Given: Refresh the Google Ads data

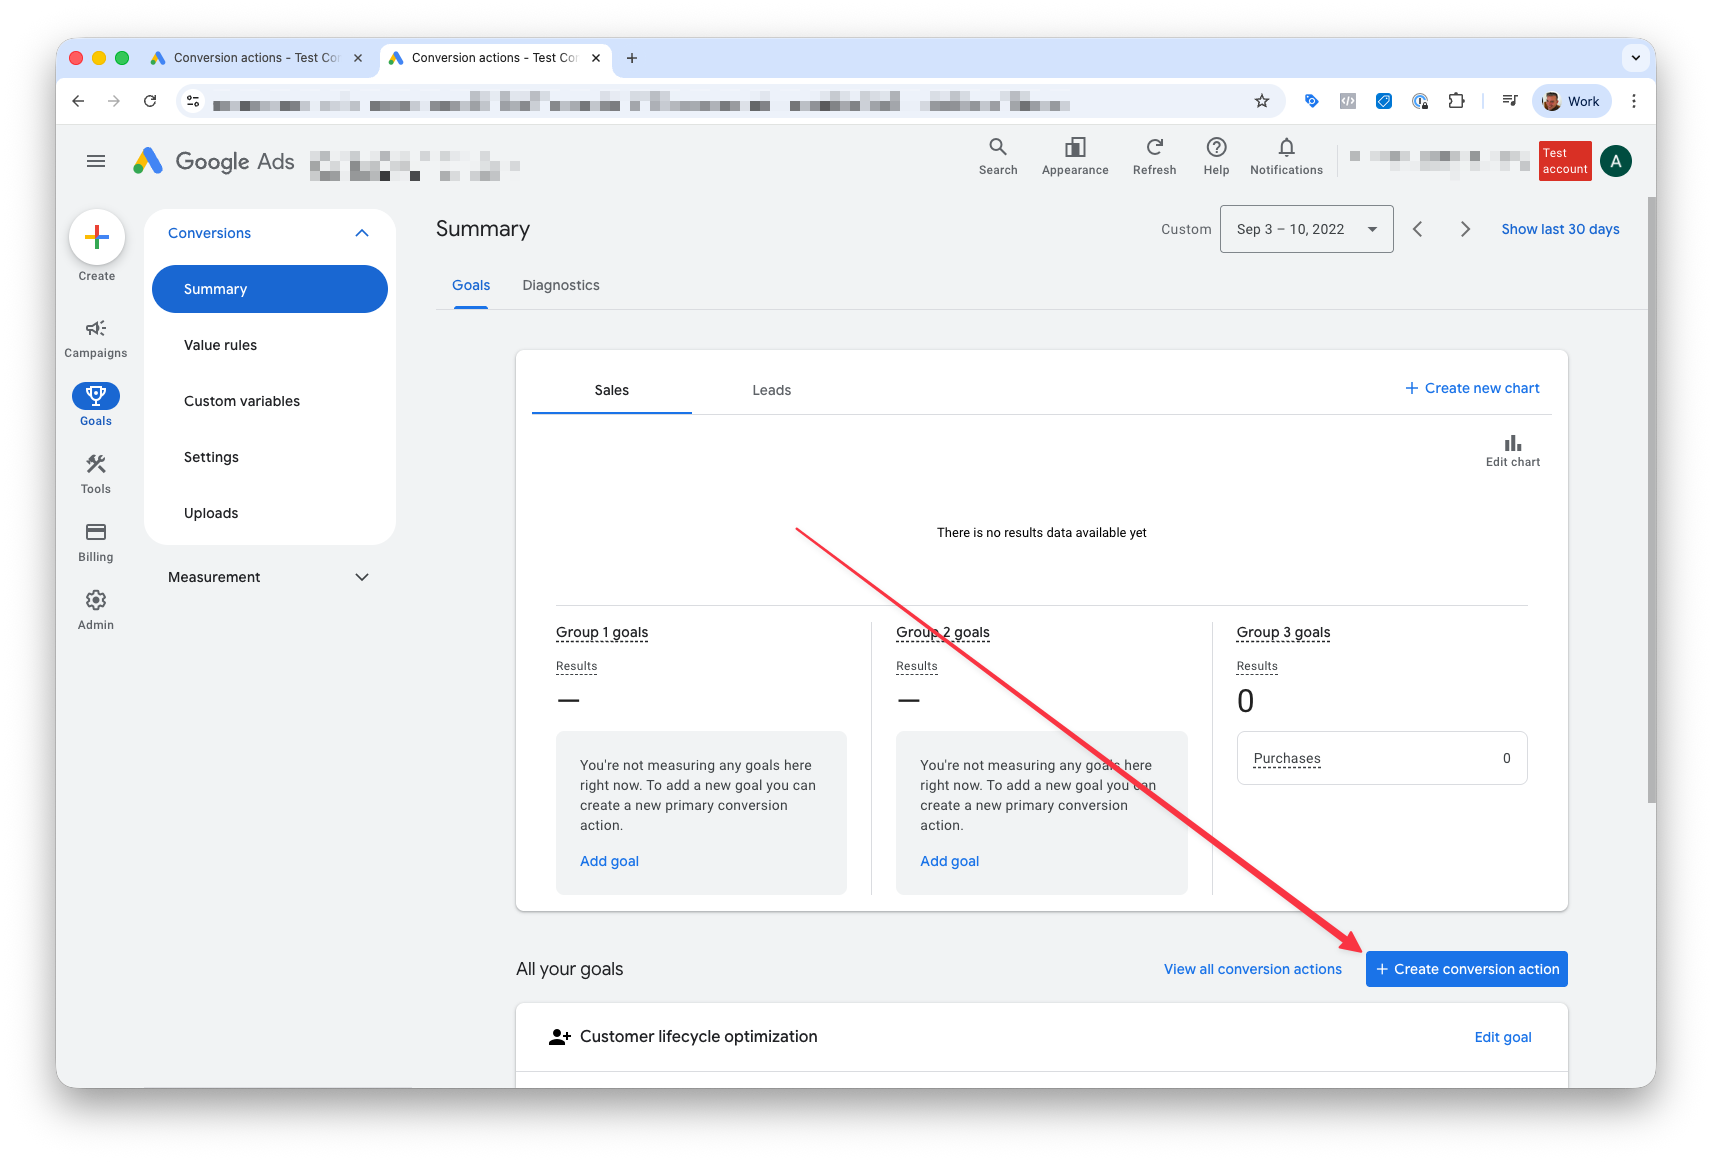Looking at the screenshot, I should coord(1154,157).
